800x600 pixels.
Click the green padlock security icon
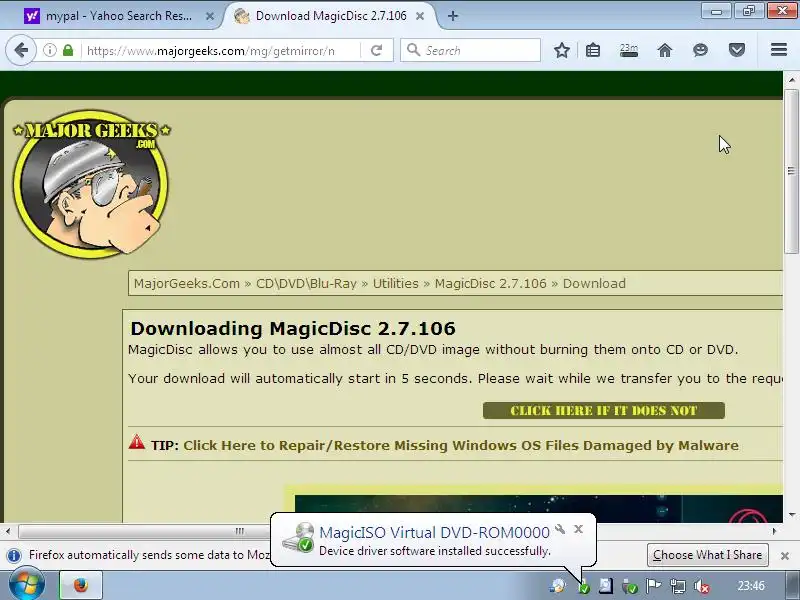coord(68,51)
